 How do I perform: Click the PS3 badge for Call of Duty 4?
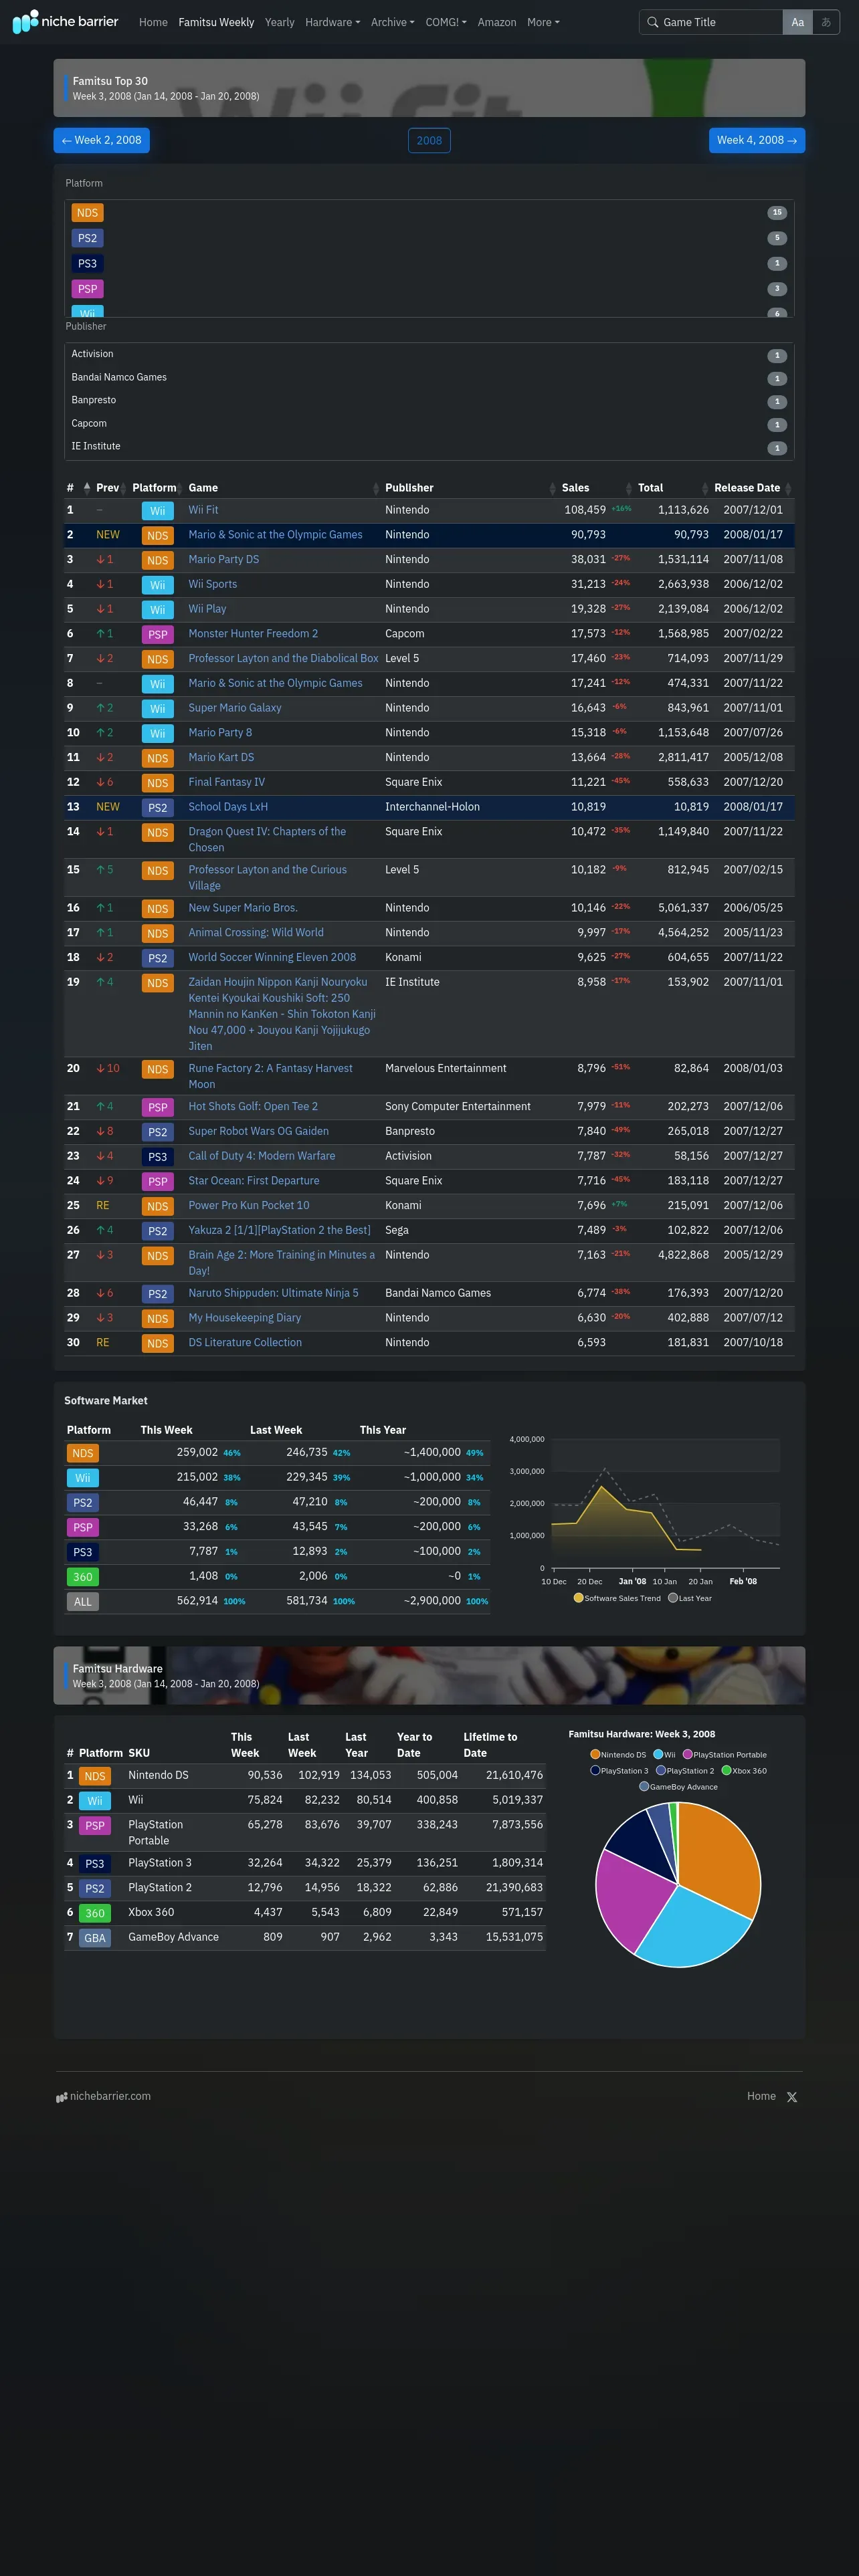(x=158, y=1157)
